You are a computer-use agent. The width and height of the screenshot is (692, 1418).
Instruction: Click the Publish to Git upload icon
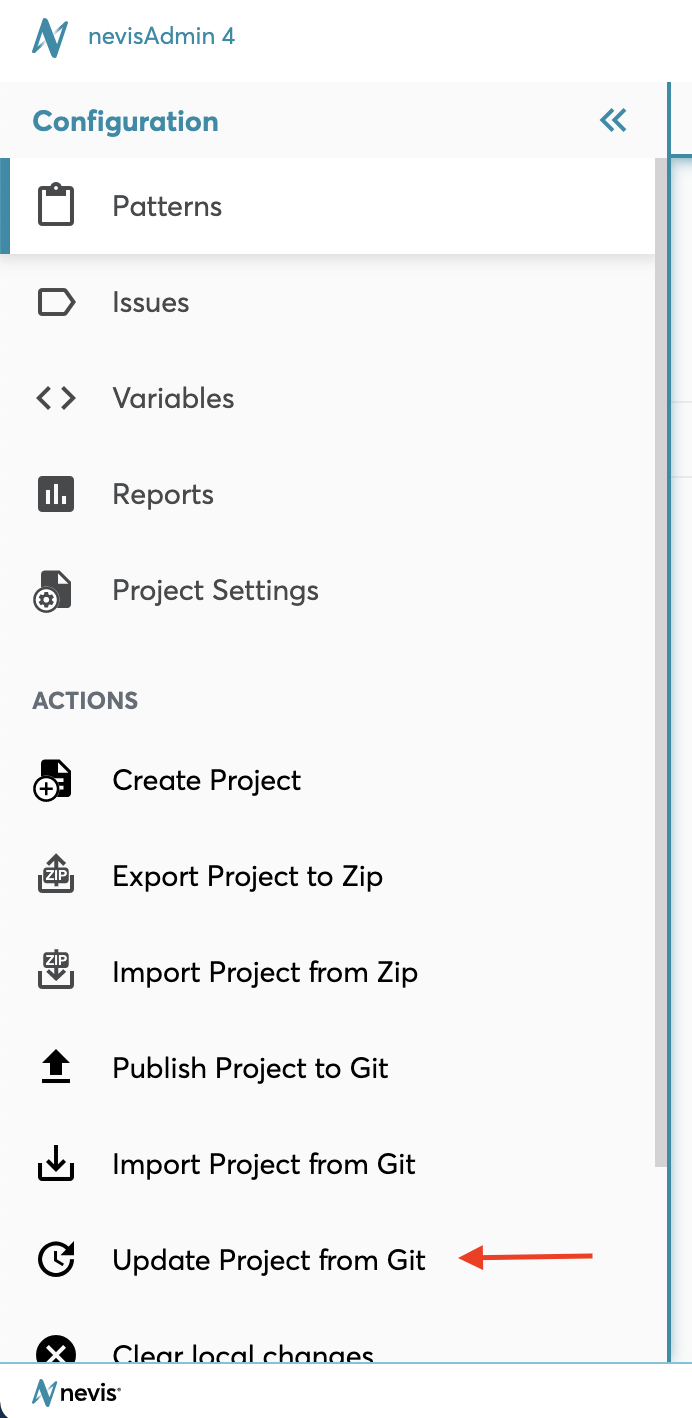(x=56, y=1068)
